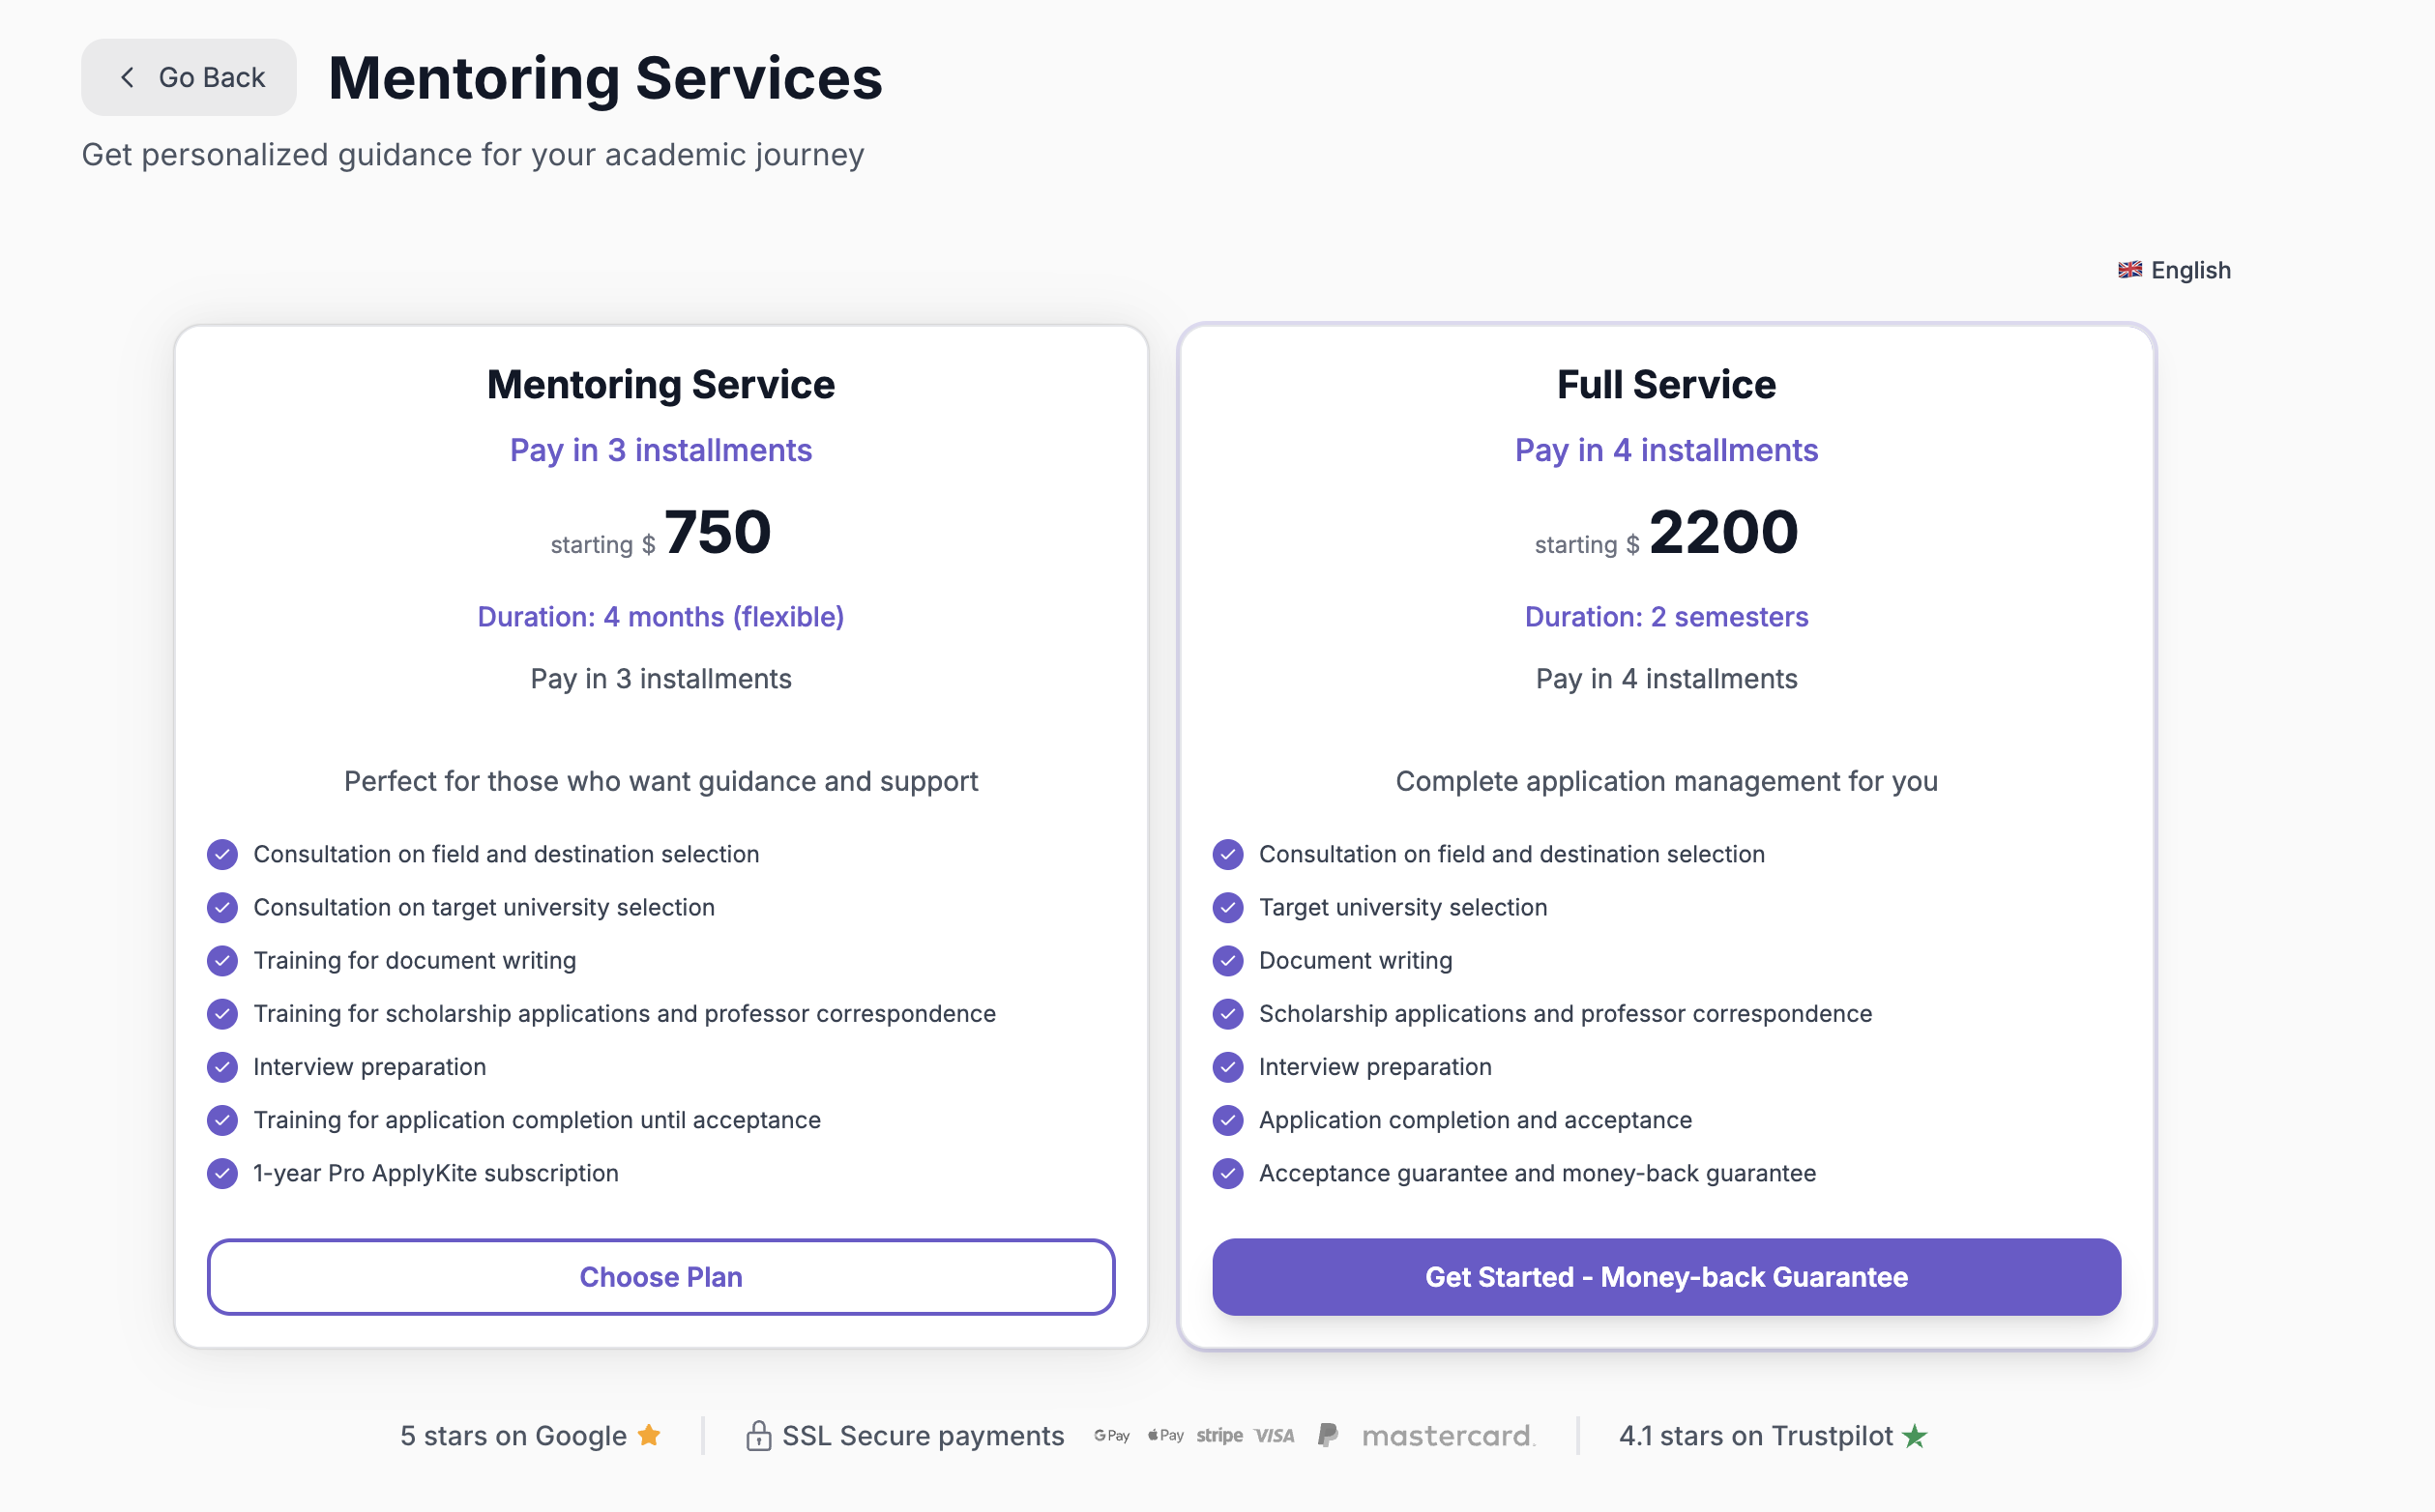2435x1512 pixels.
Task: Click the Full Service card title
Action: [1666, 385]
